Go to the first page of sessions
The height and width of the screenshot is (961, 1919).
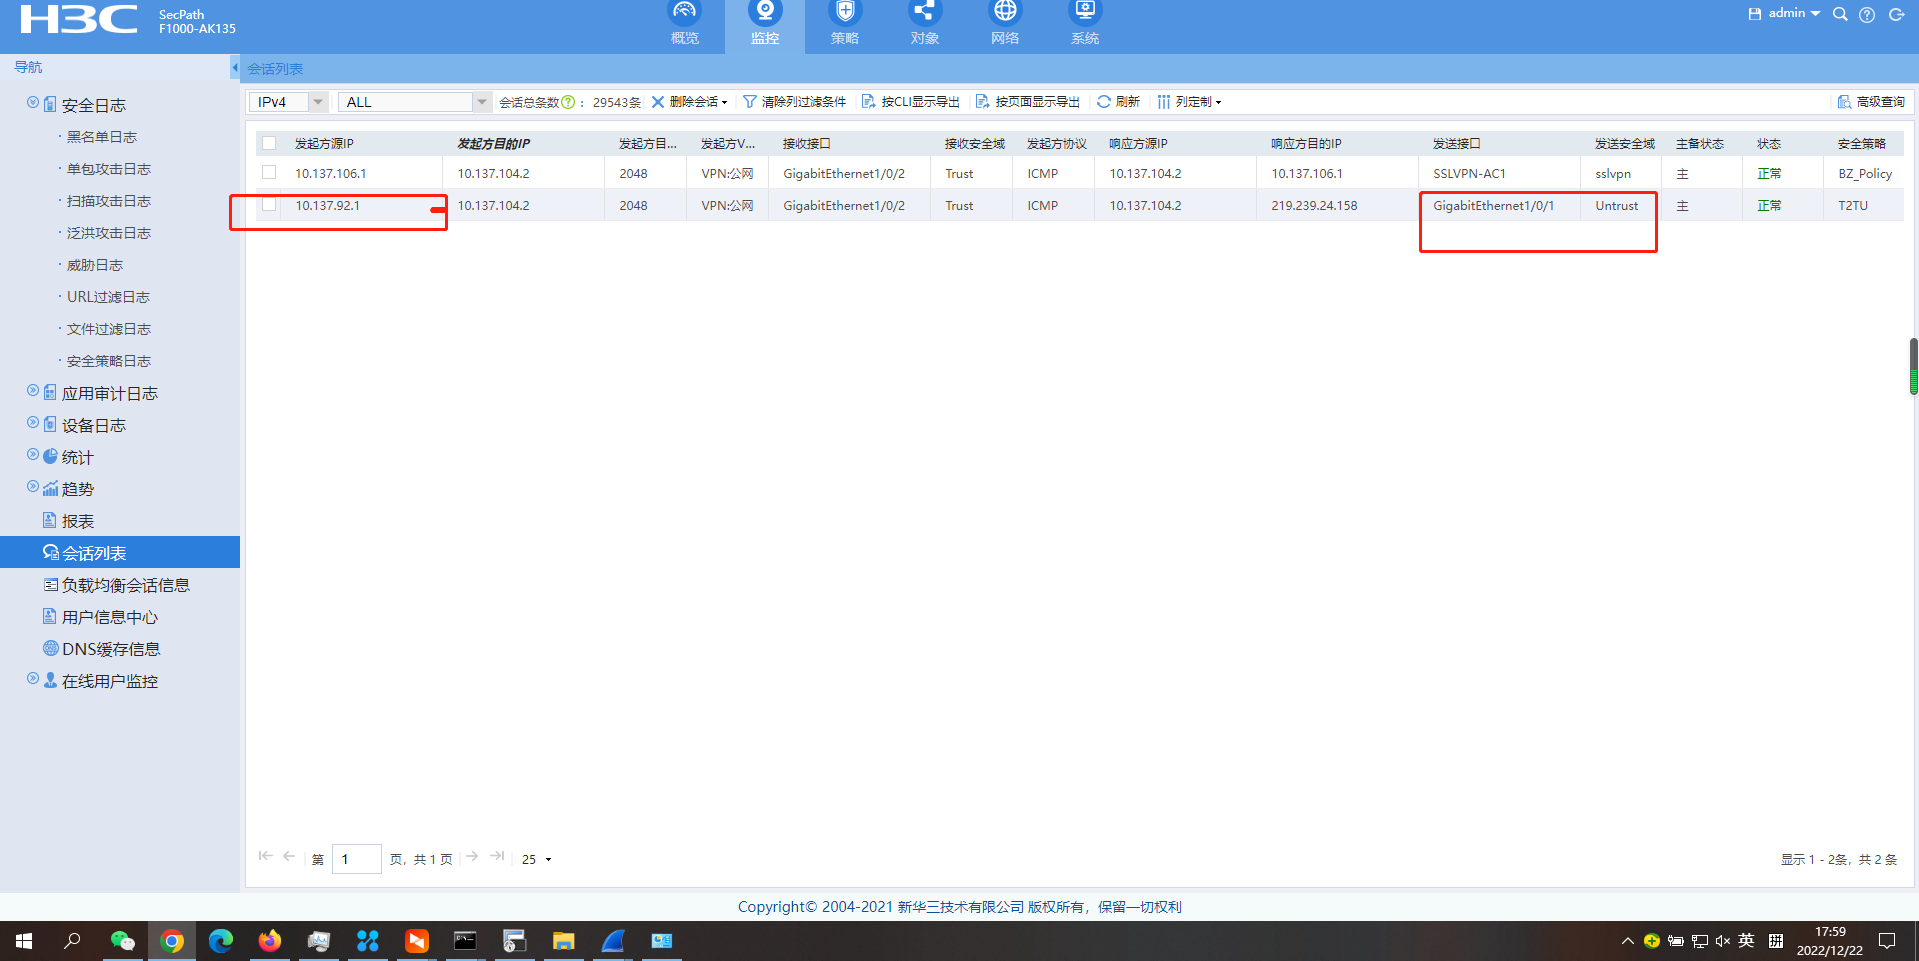coord(265,856)
